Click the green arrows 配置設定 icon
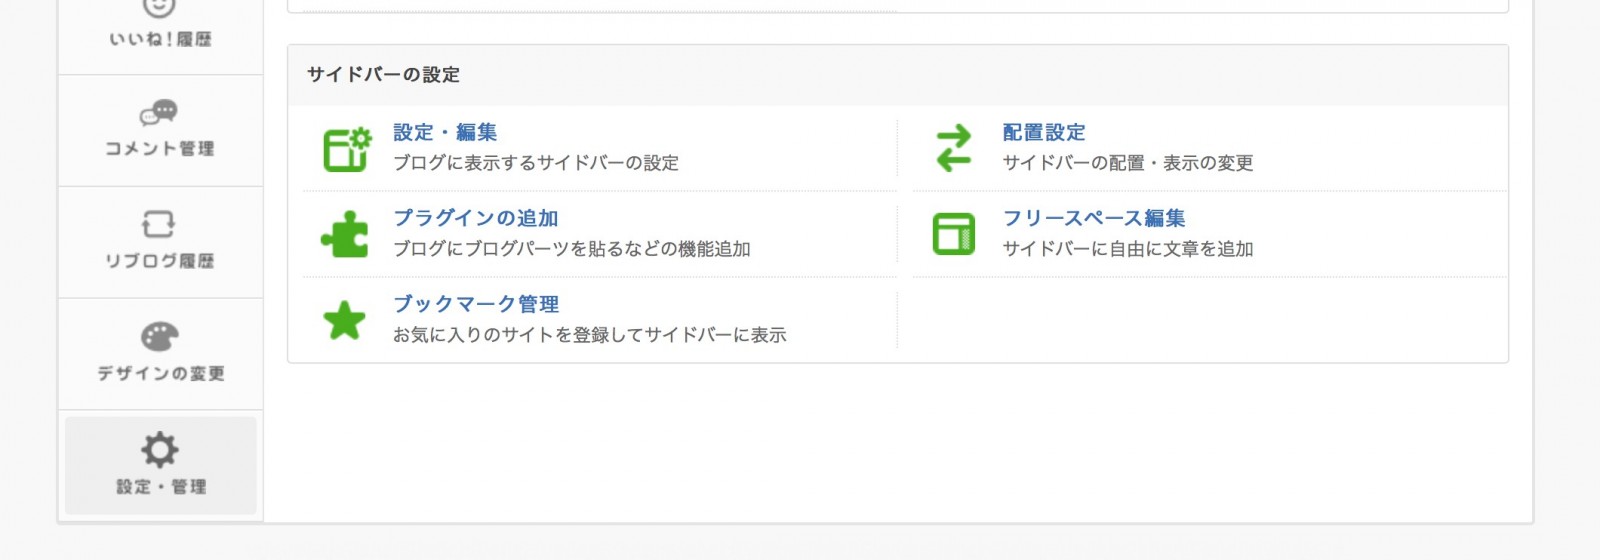The height and width of the screenshot is (560, 1600). pos(954,148)
